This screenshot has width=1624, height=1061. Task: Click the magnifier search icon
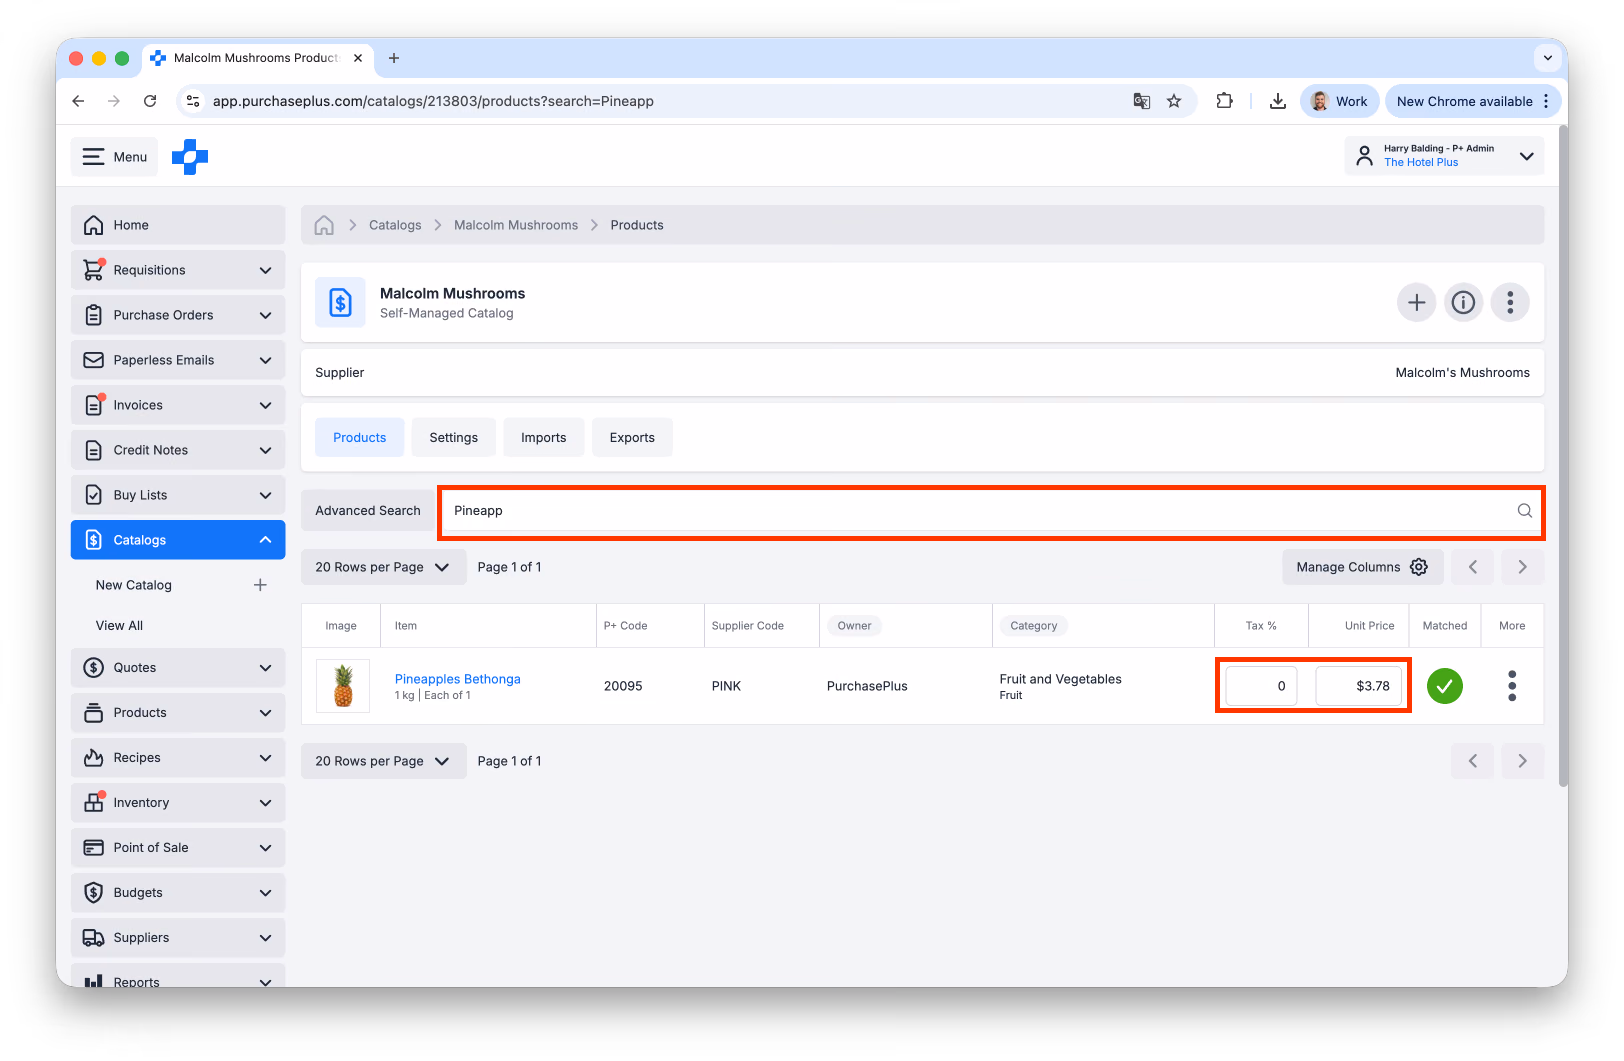pyautogui.click(x=1524, y=511)
